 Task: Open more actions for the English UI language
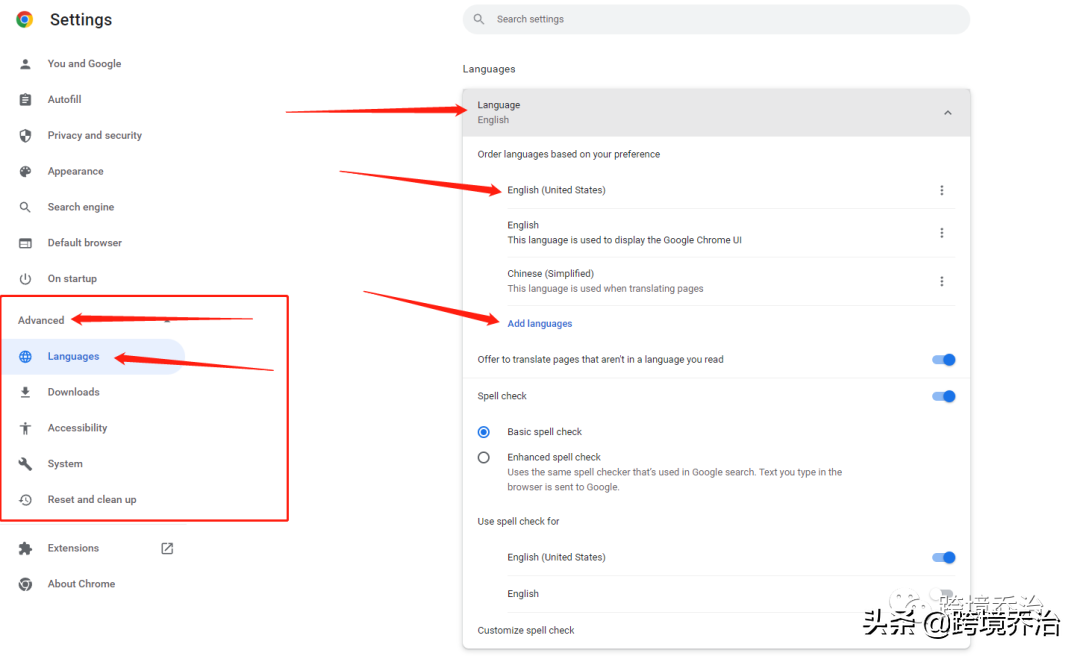click(942, 233)
